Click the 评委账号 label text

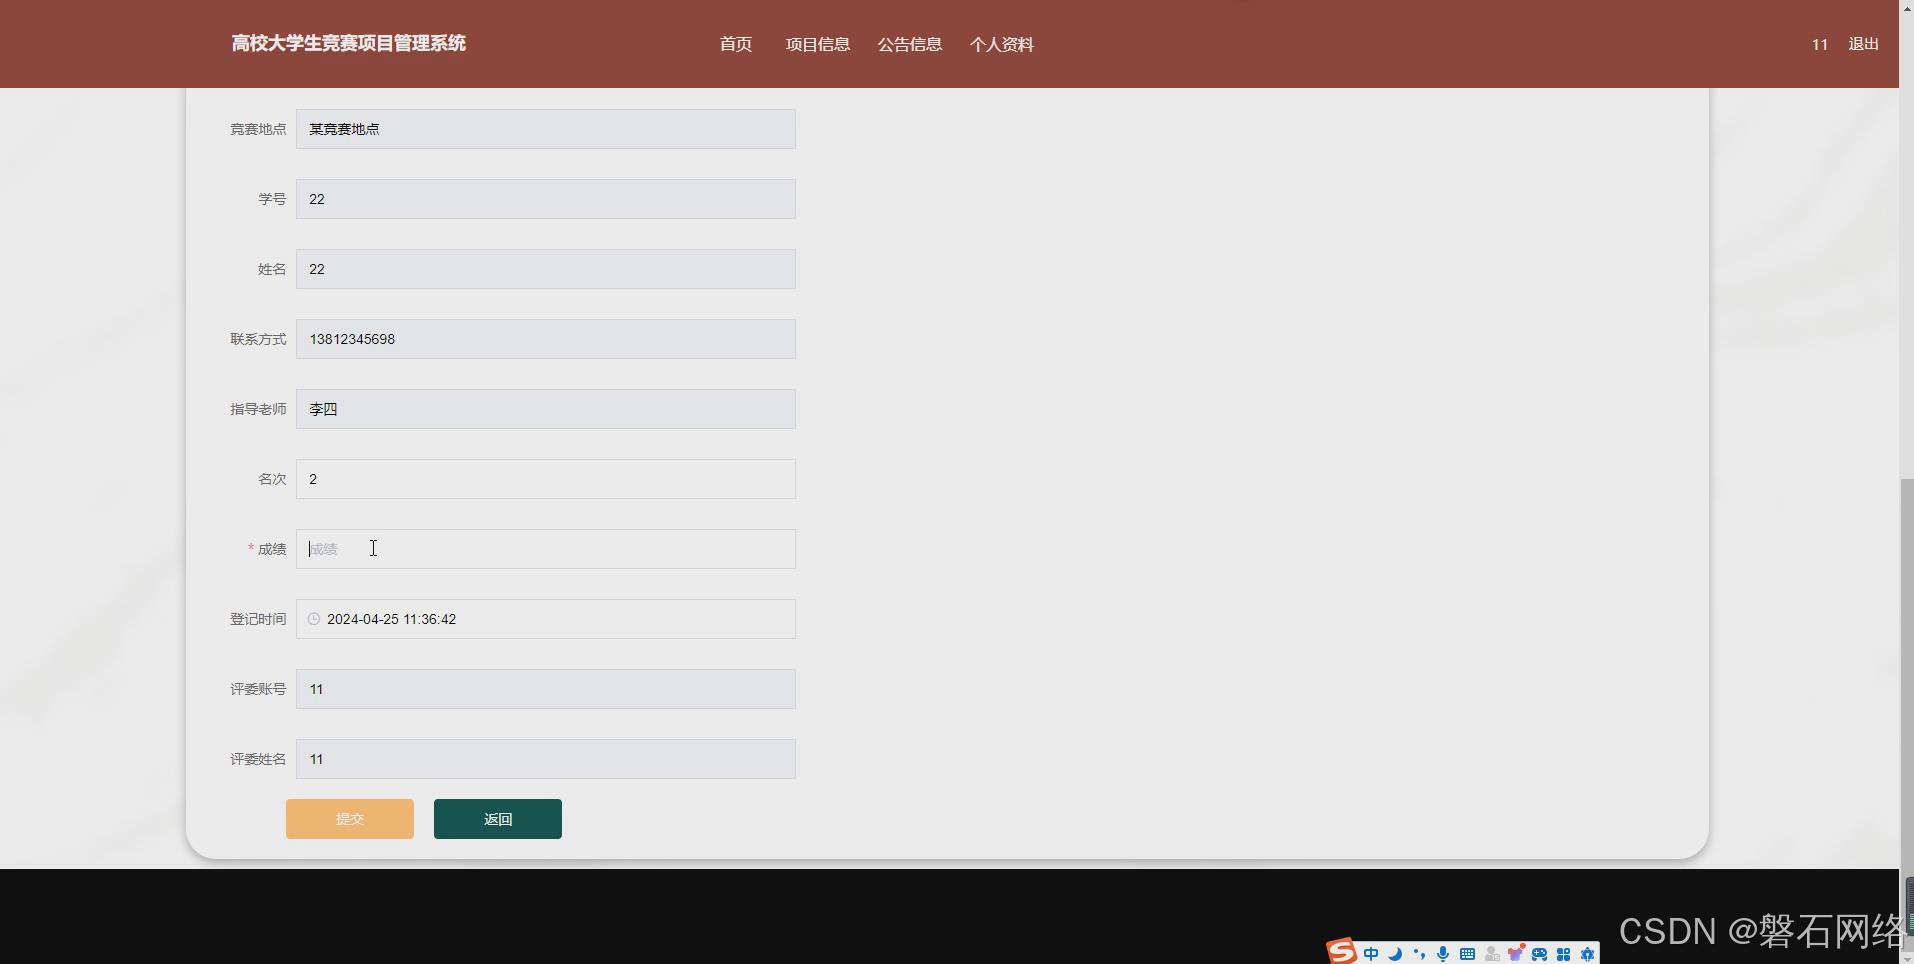coord(258,689)
